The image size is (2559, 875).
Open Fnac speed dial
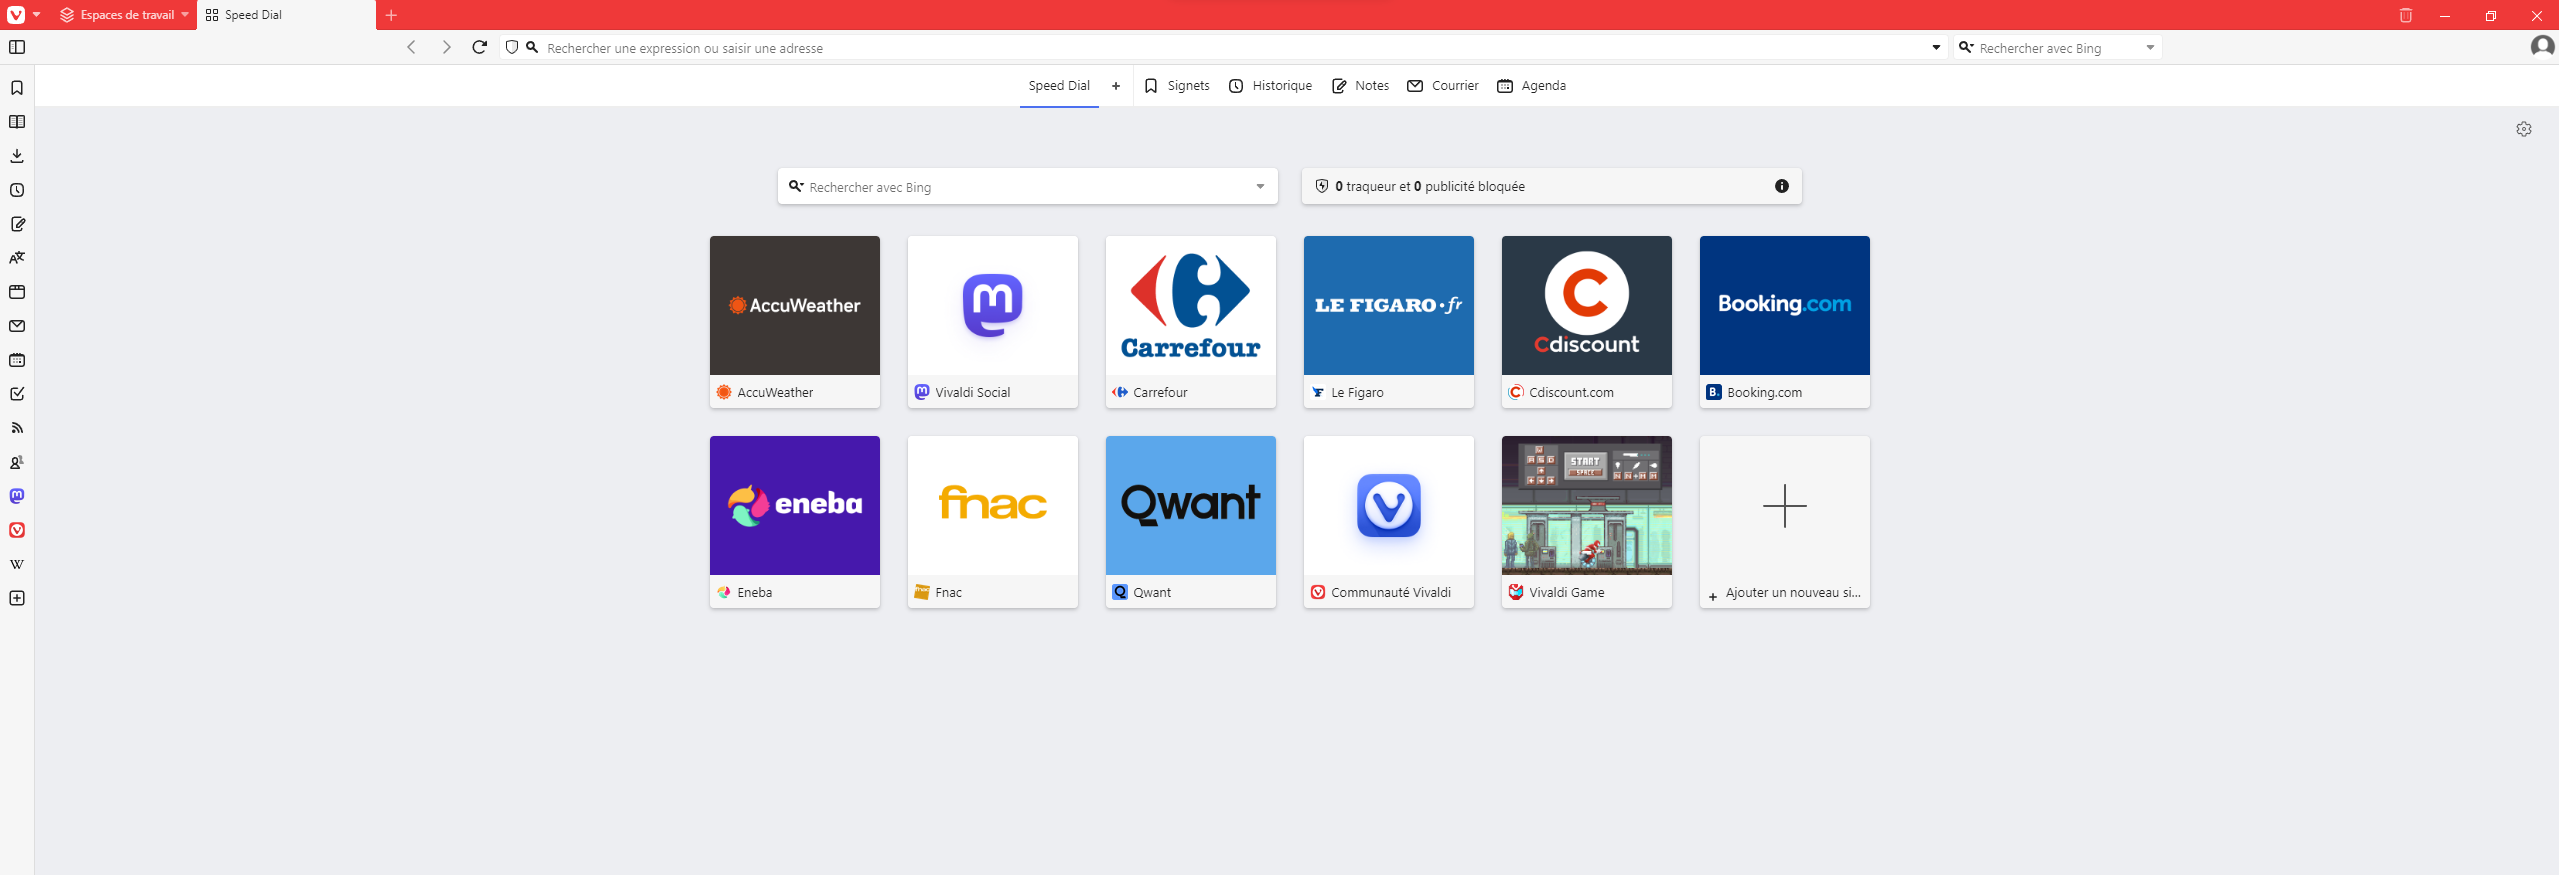(x=993, y=522)
